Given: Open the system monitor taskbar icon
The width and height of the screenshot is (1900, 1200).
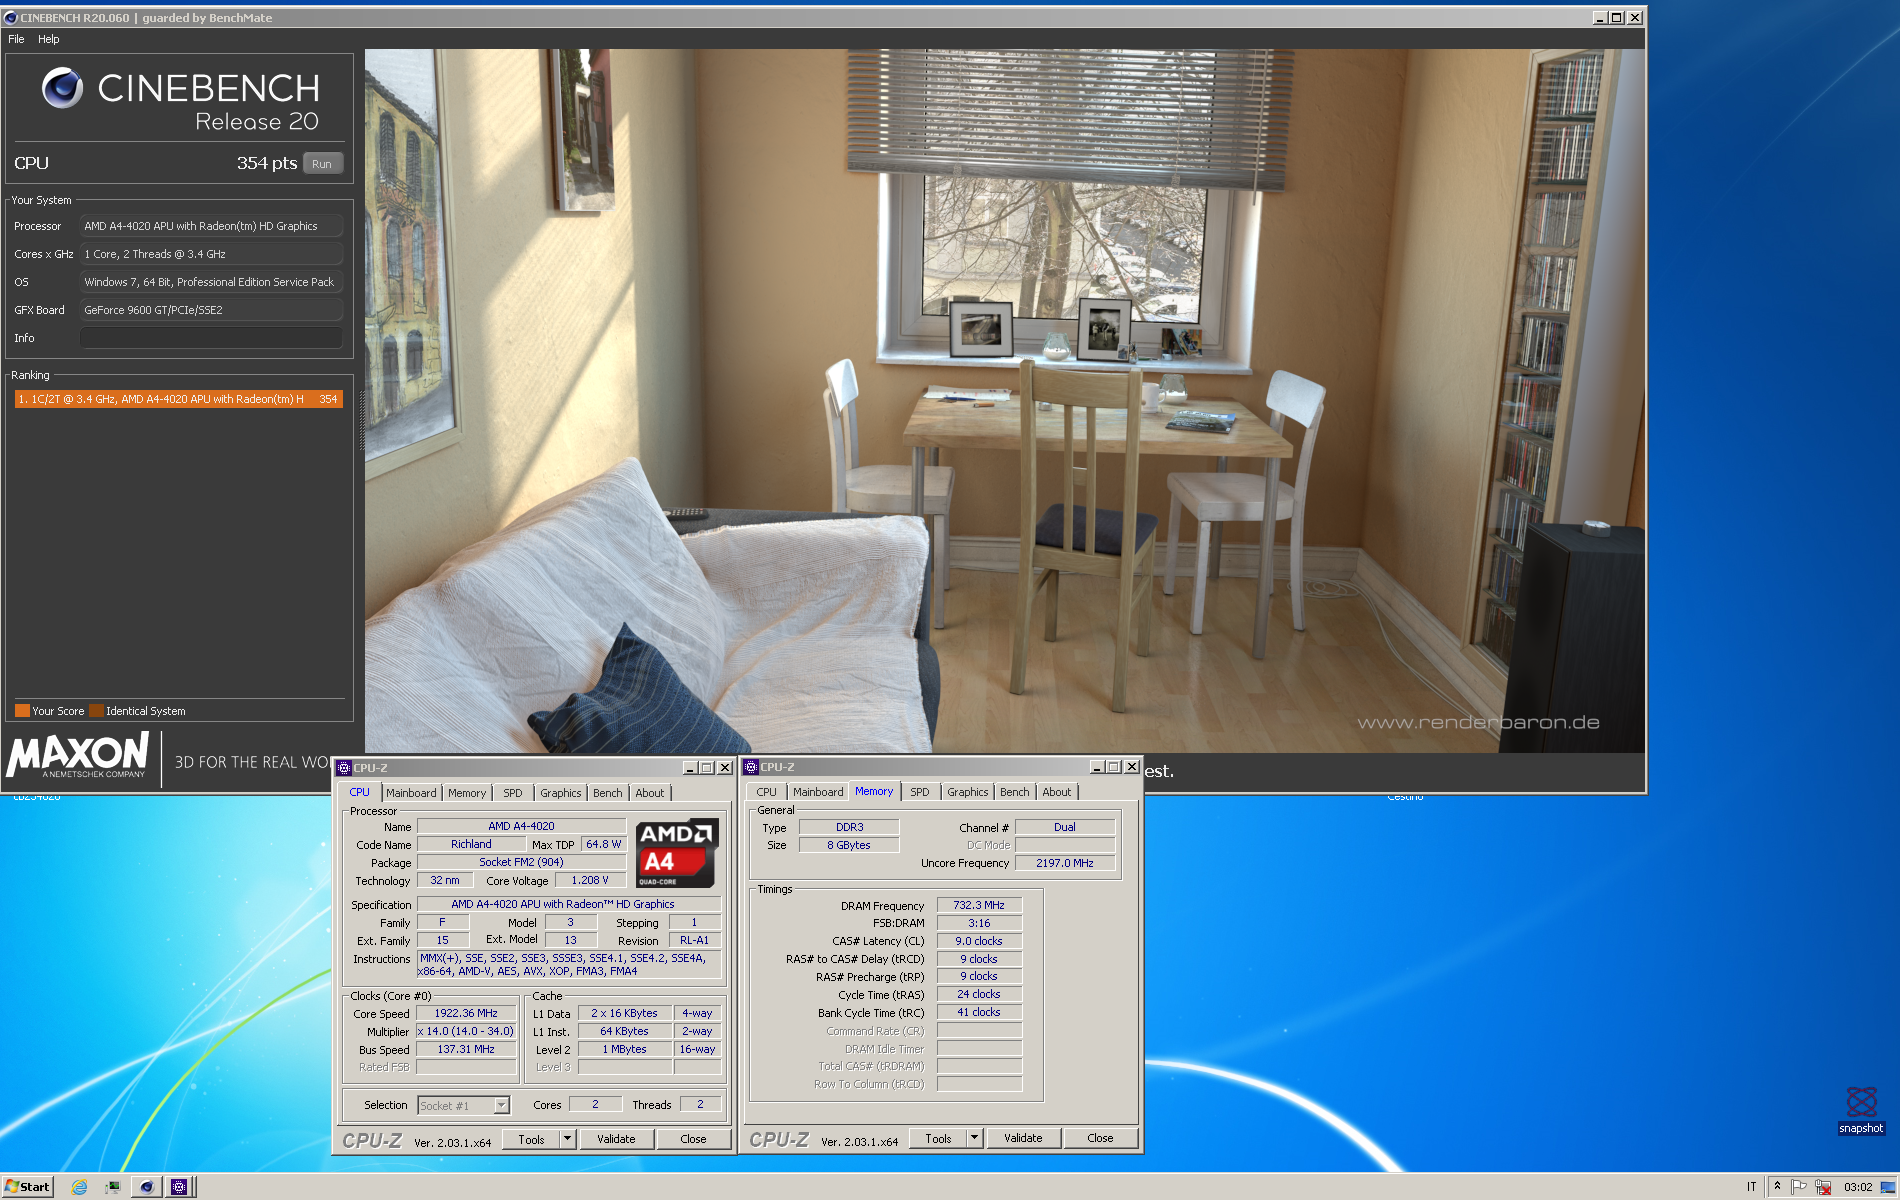Looking at the screenshot, I should pos(113,1187).
